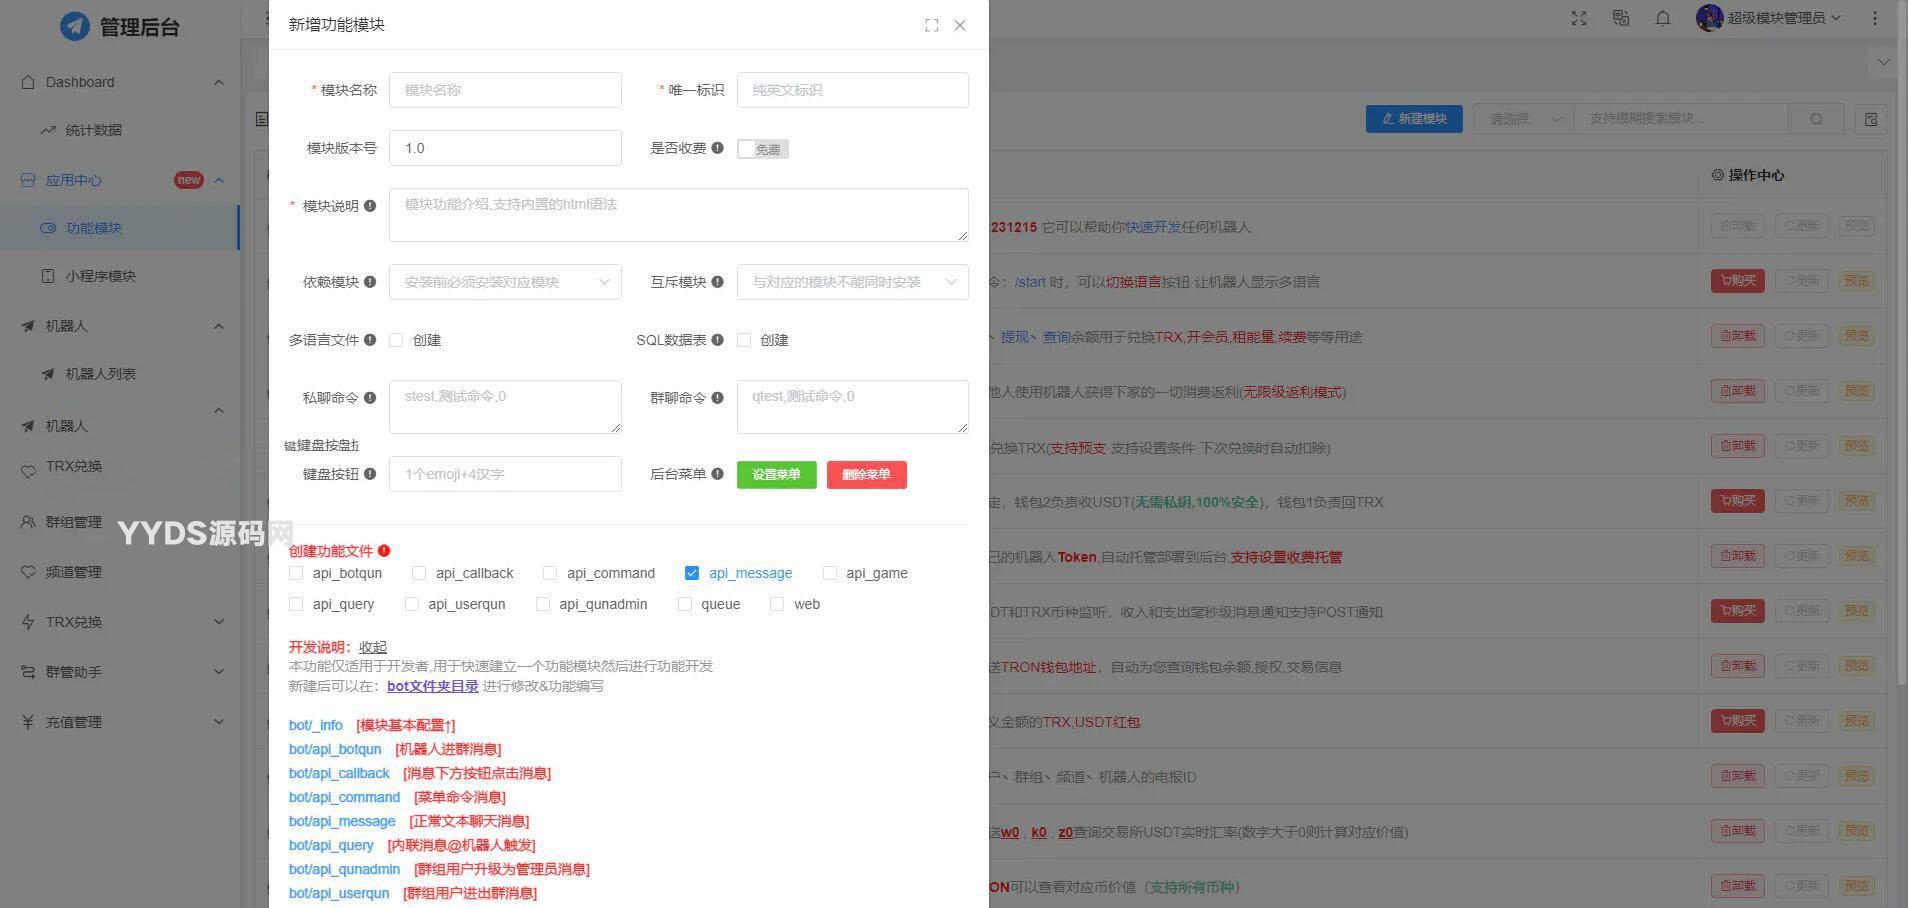Open 统计数据 in the sidebar
The height and width of the screenshot is (908, 1909).
click(x=93, y=130)
